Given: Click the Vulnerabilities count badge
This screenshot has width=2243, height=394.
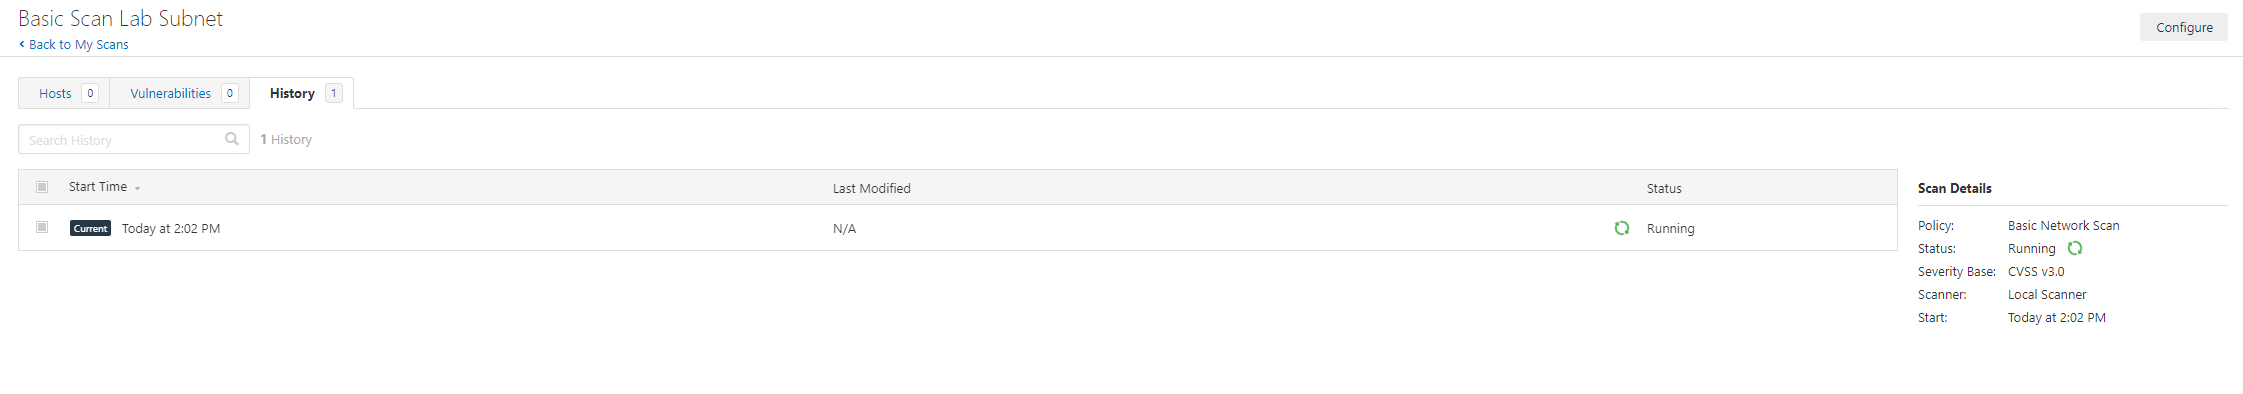Looking at the screenshot, I should point(230,93).
